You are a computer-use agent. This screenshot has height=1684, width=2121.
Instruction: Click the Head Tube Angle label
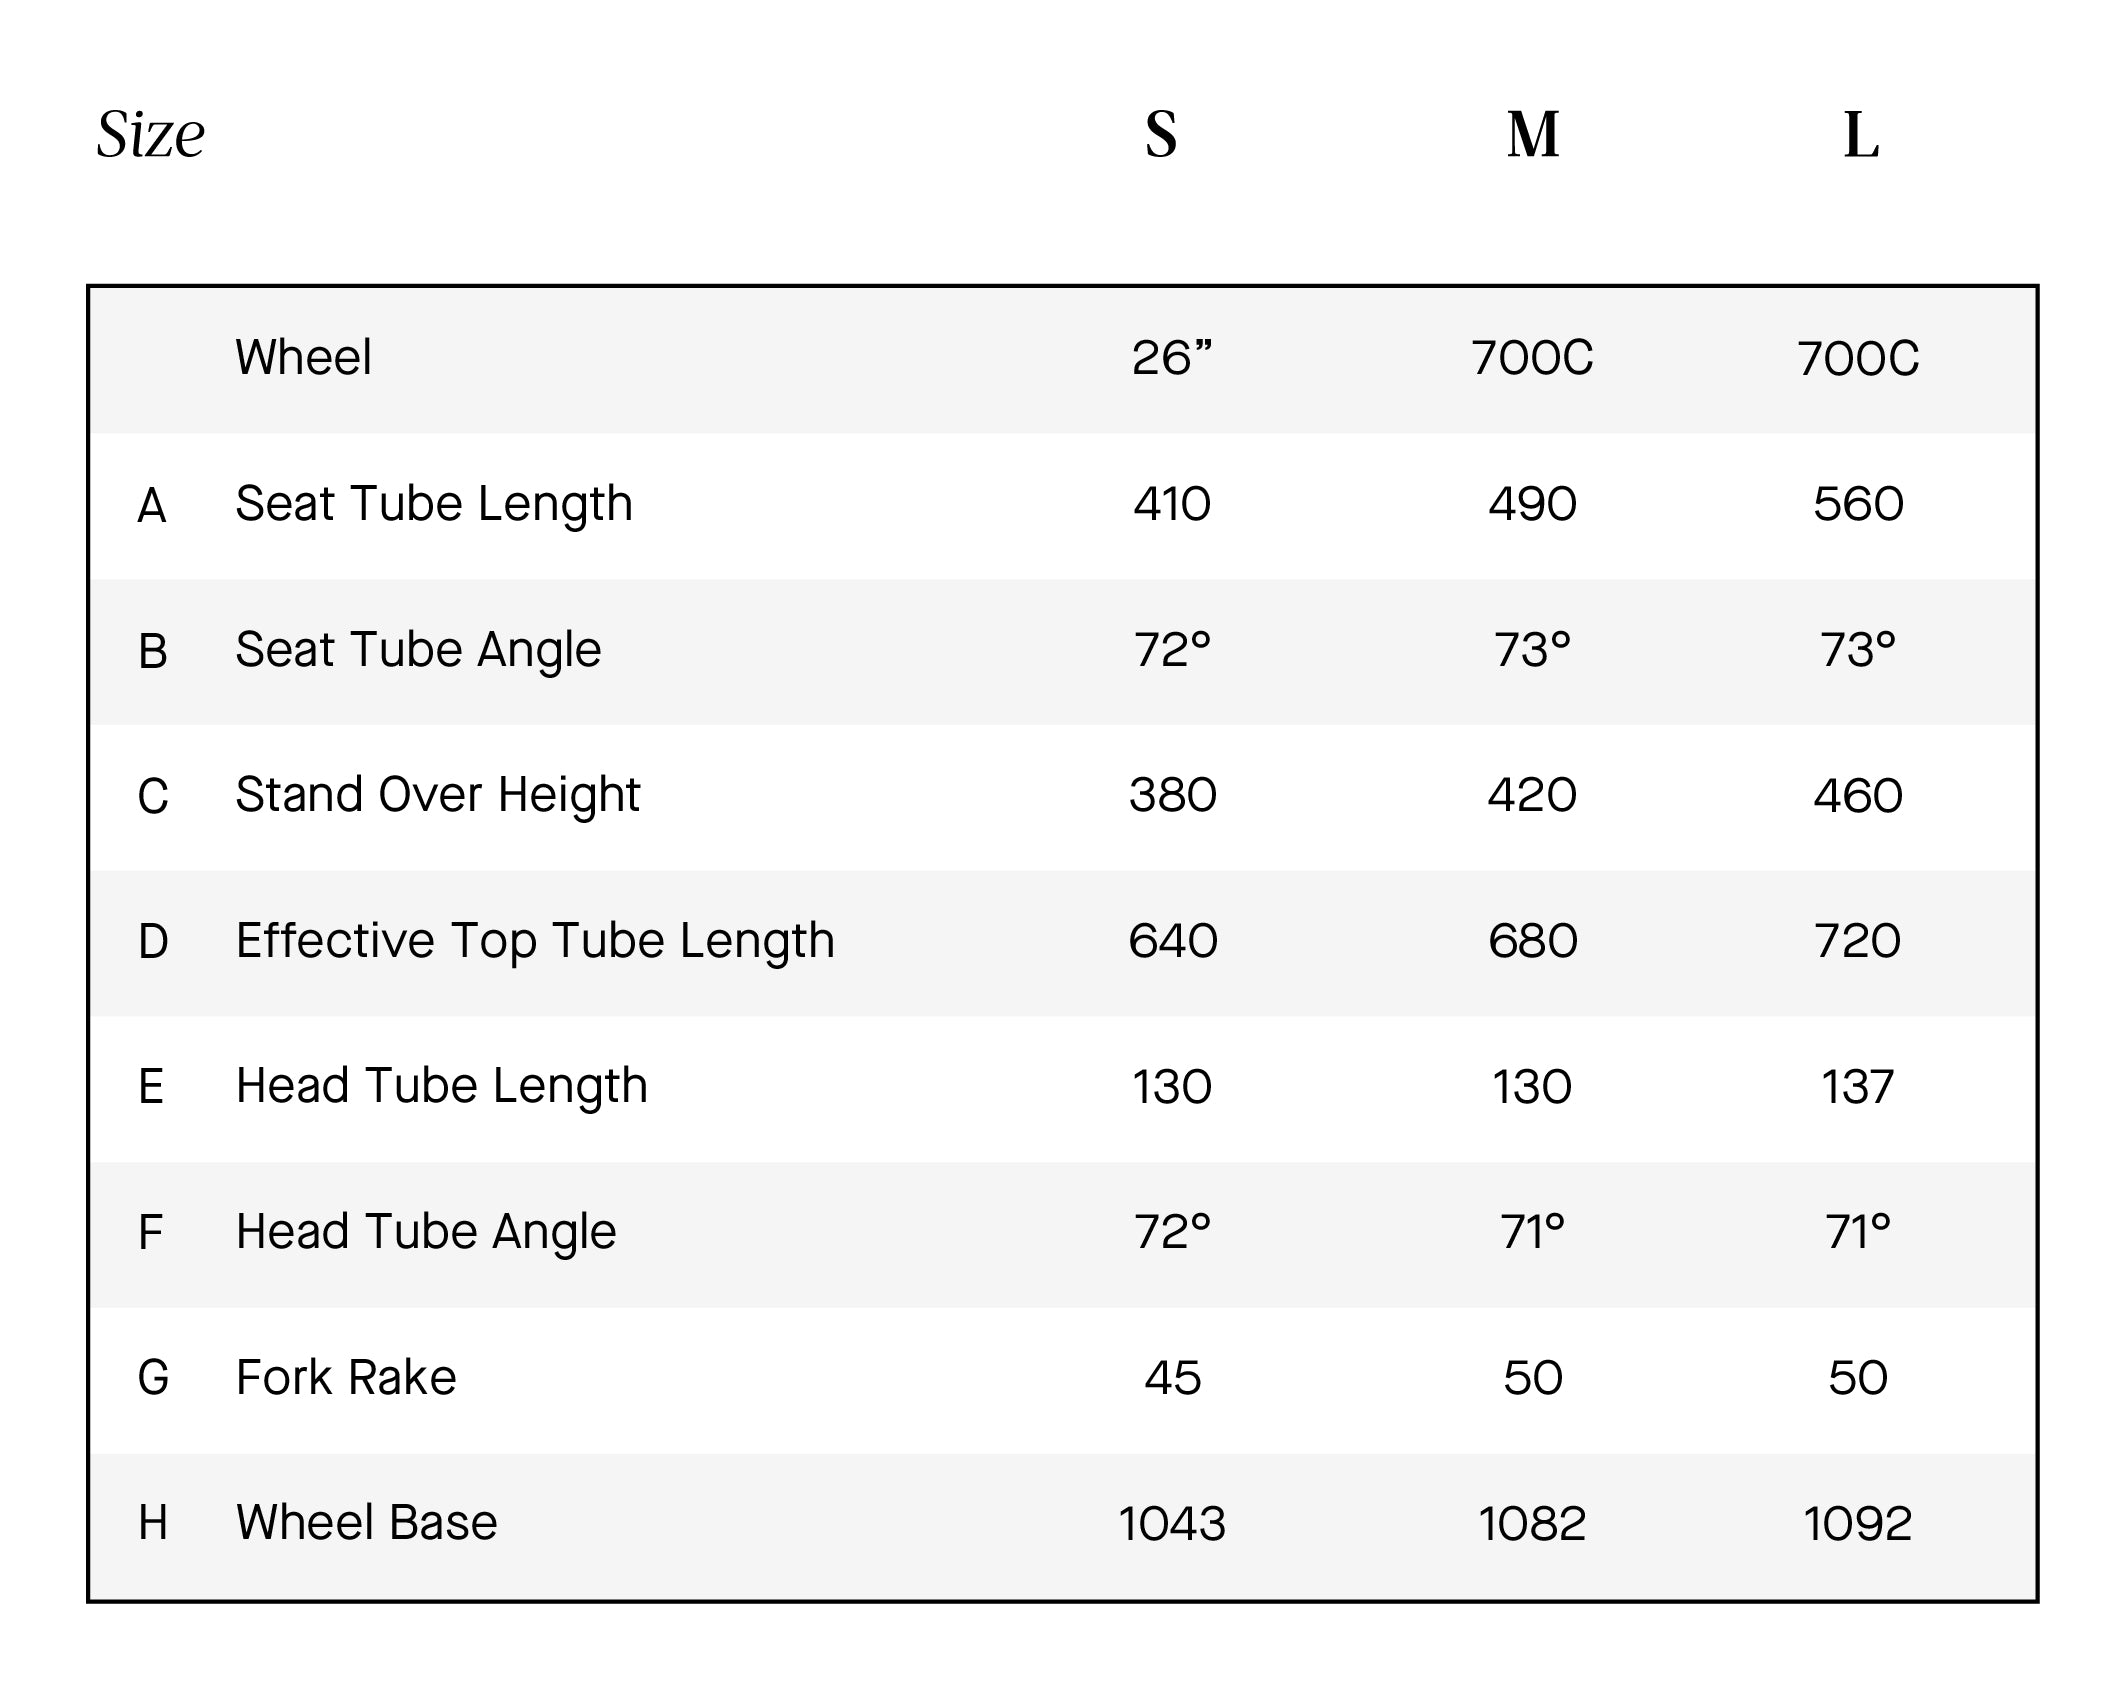tap(426, 1232)
